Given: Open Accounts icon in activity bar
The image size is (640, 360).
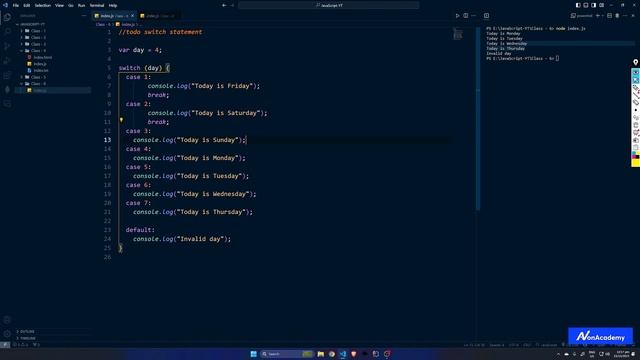Looking at the screenshot, I should coord(7,320).
